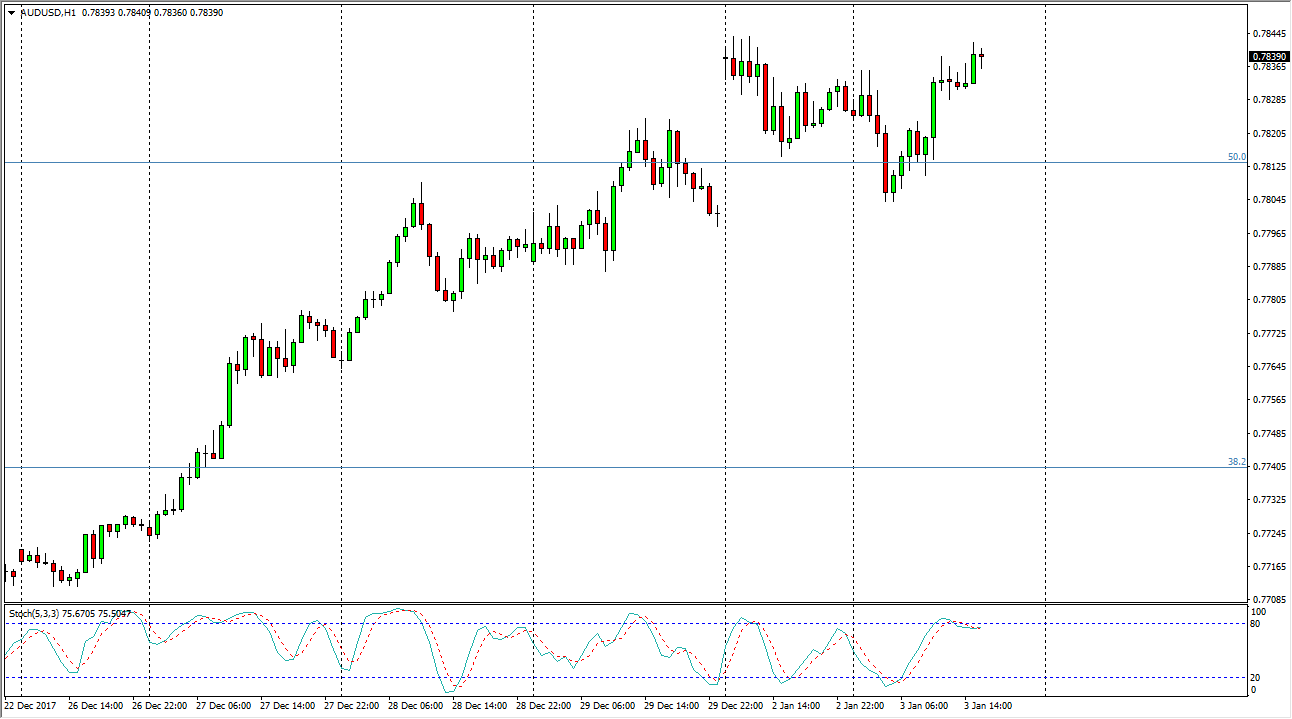Click the stochastic level 80 scale label
This screenshot has height=719, width=1292.
point(1257,624)
